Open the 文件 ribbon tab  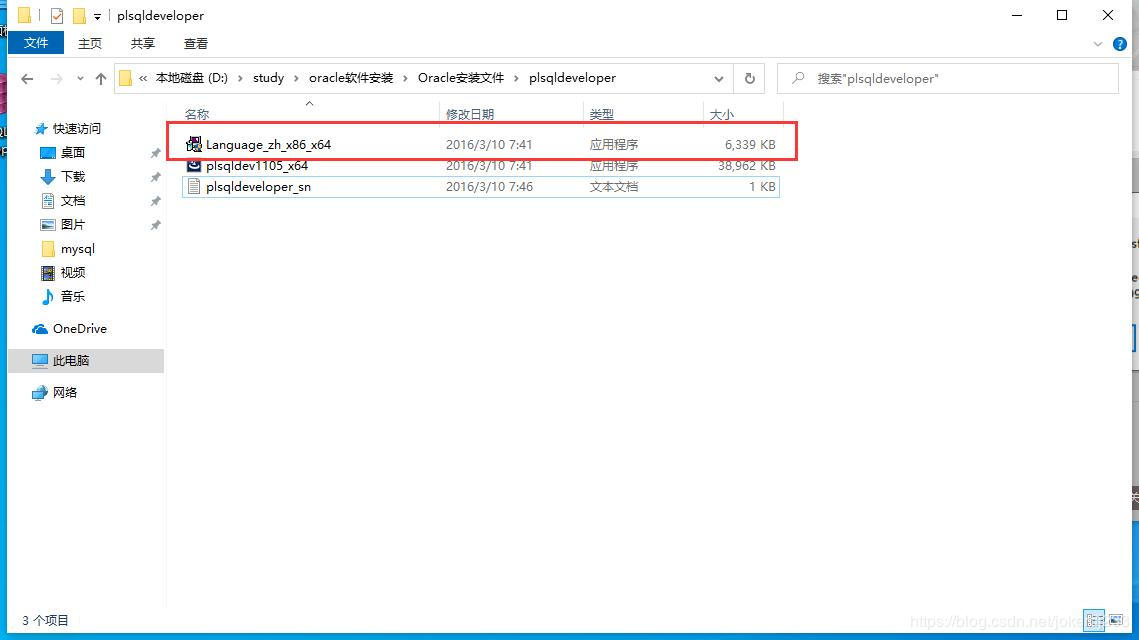pos(36,43)
